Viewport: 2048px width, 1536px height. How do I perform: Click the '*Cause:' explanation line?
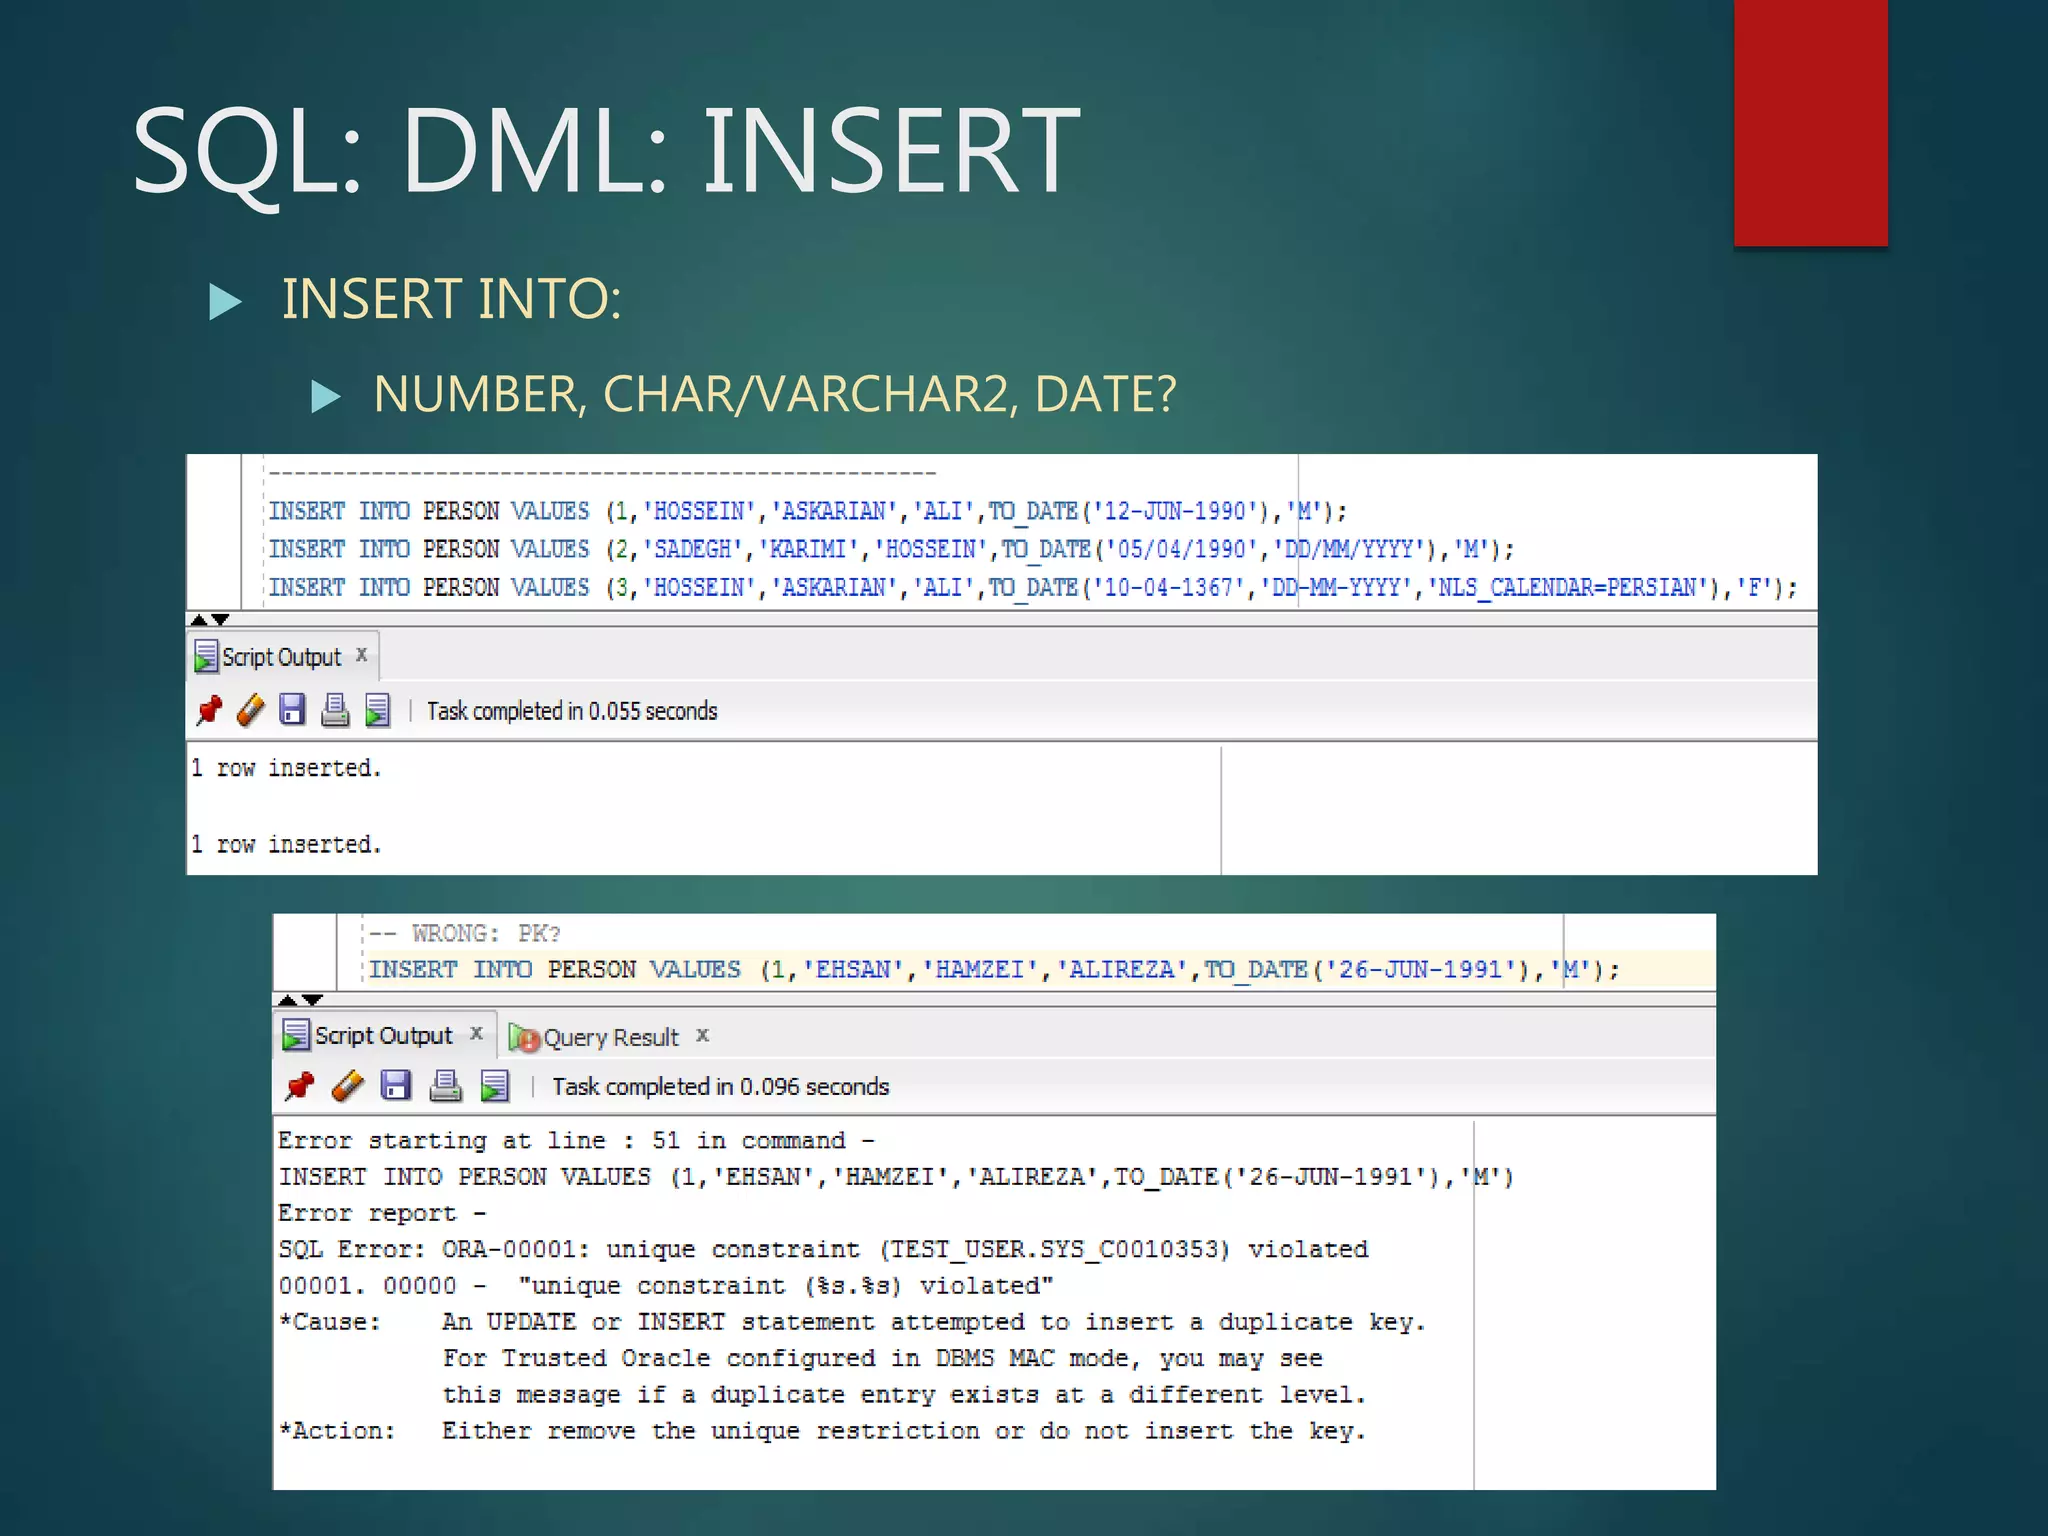click(852, 1322)
